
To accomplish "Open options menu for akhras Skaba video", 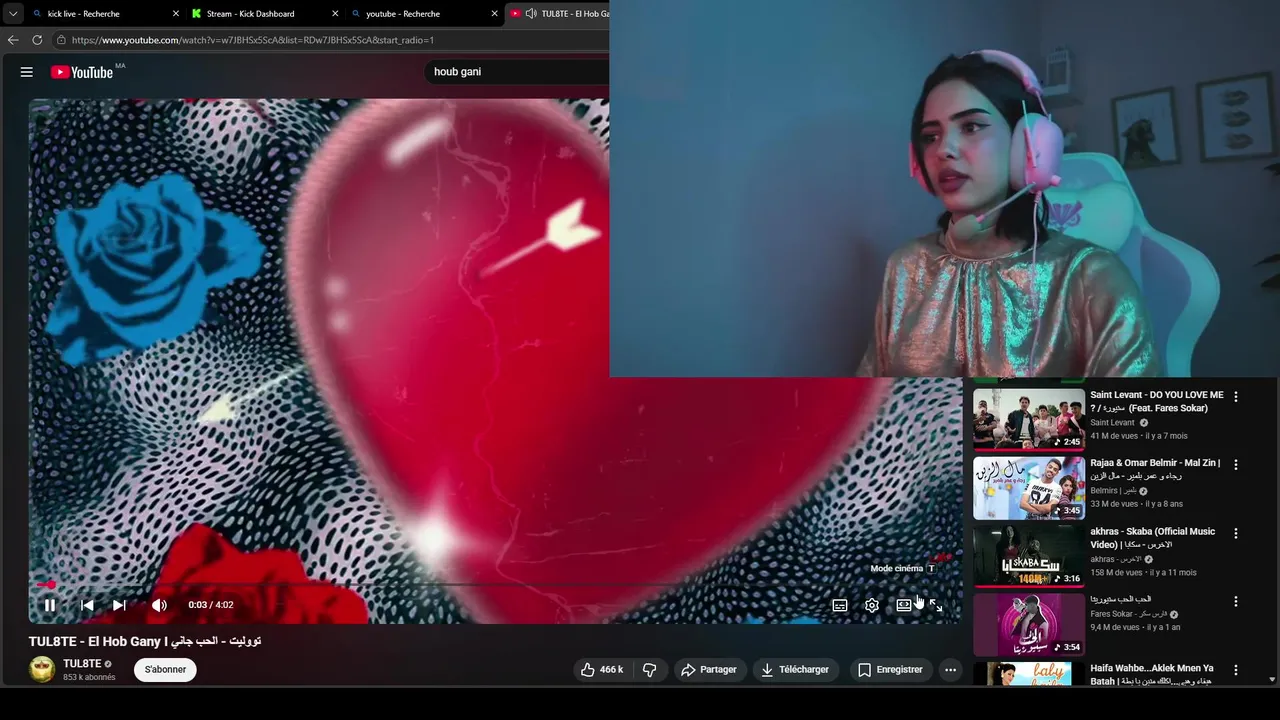I will [x=1236, y=534].
